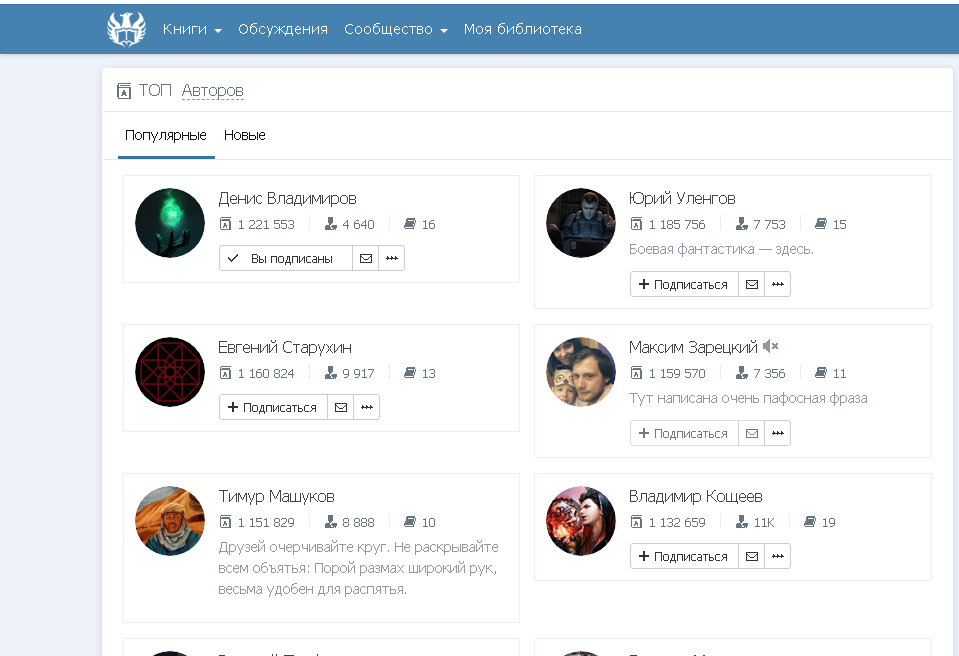Click the envelope icon for Максим Зарецкий
959x656 pixels.
coord(751,433)
